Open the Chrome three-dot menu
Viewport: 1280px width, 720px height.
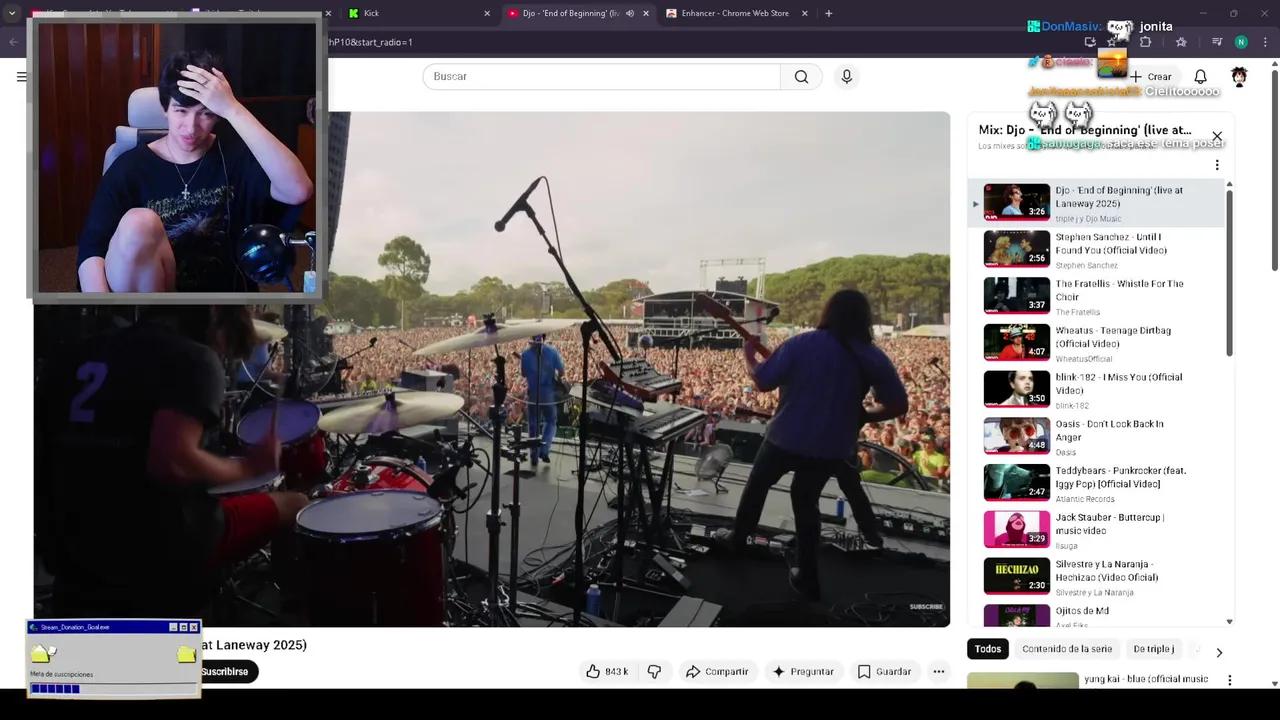pyautogui.click(x=1265, y=42)
